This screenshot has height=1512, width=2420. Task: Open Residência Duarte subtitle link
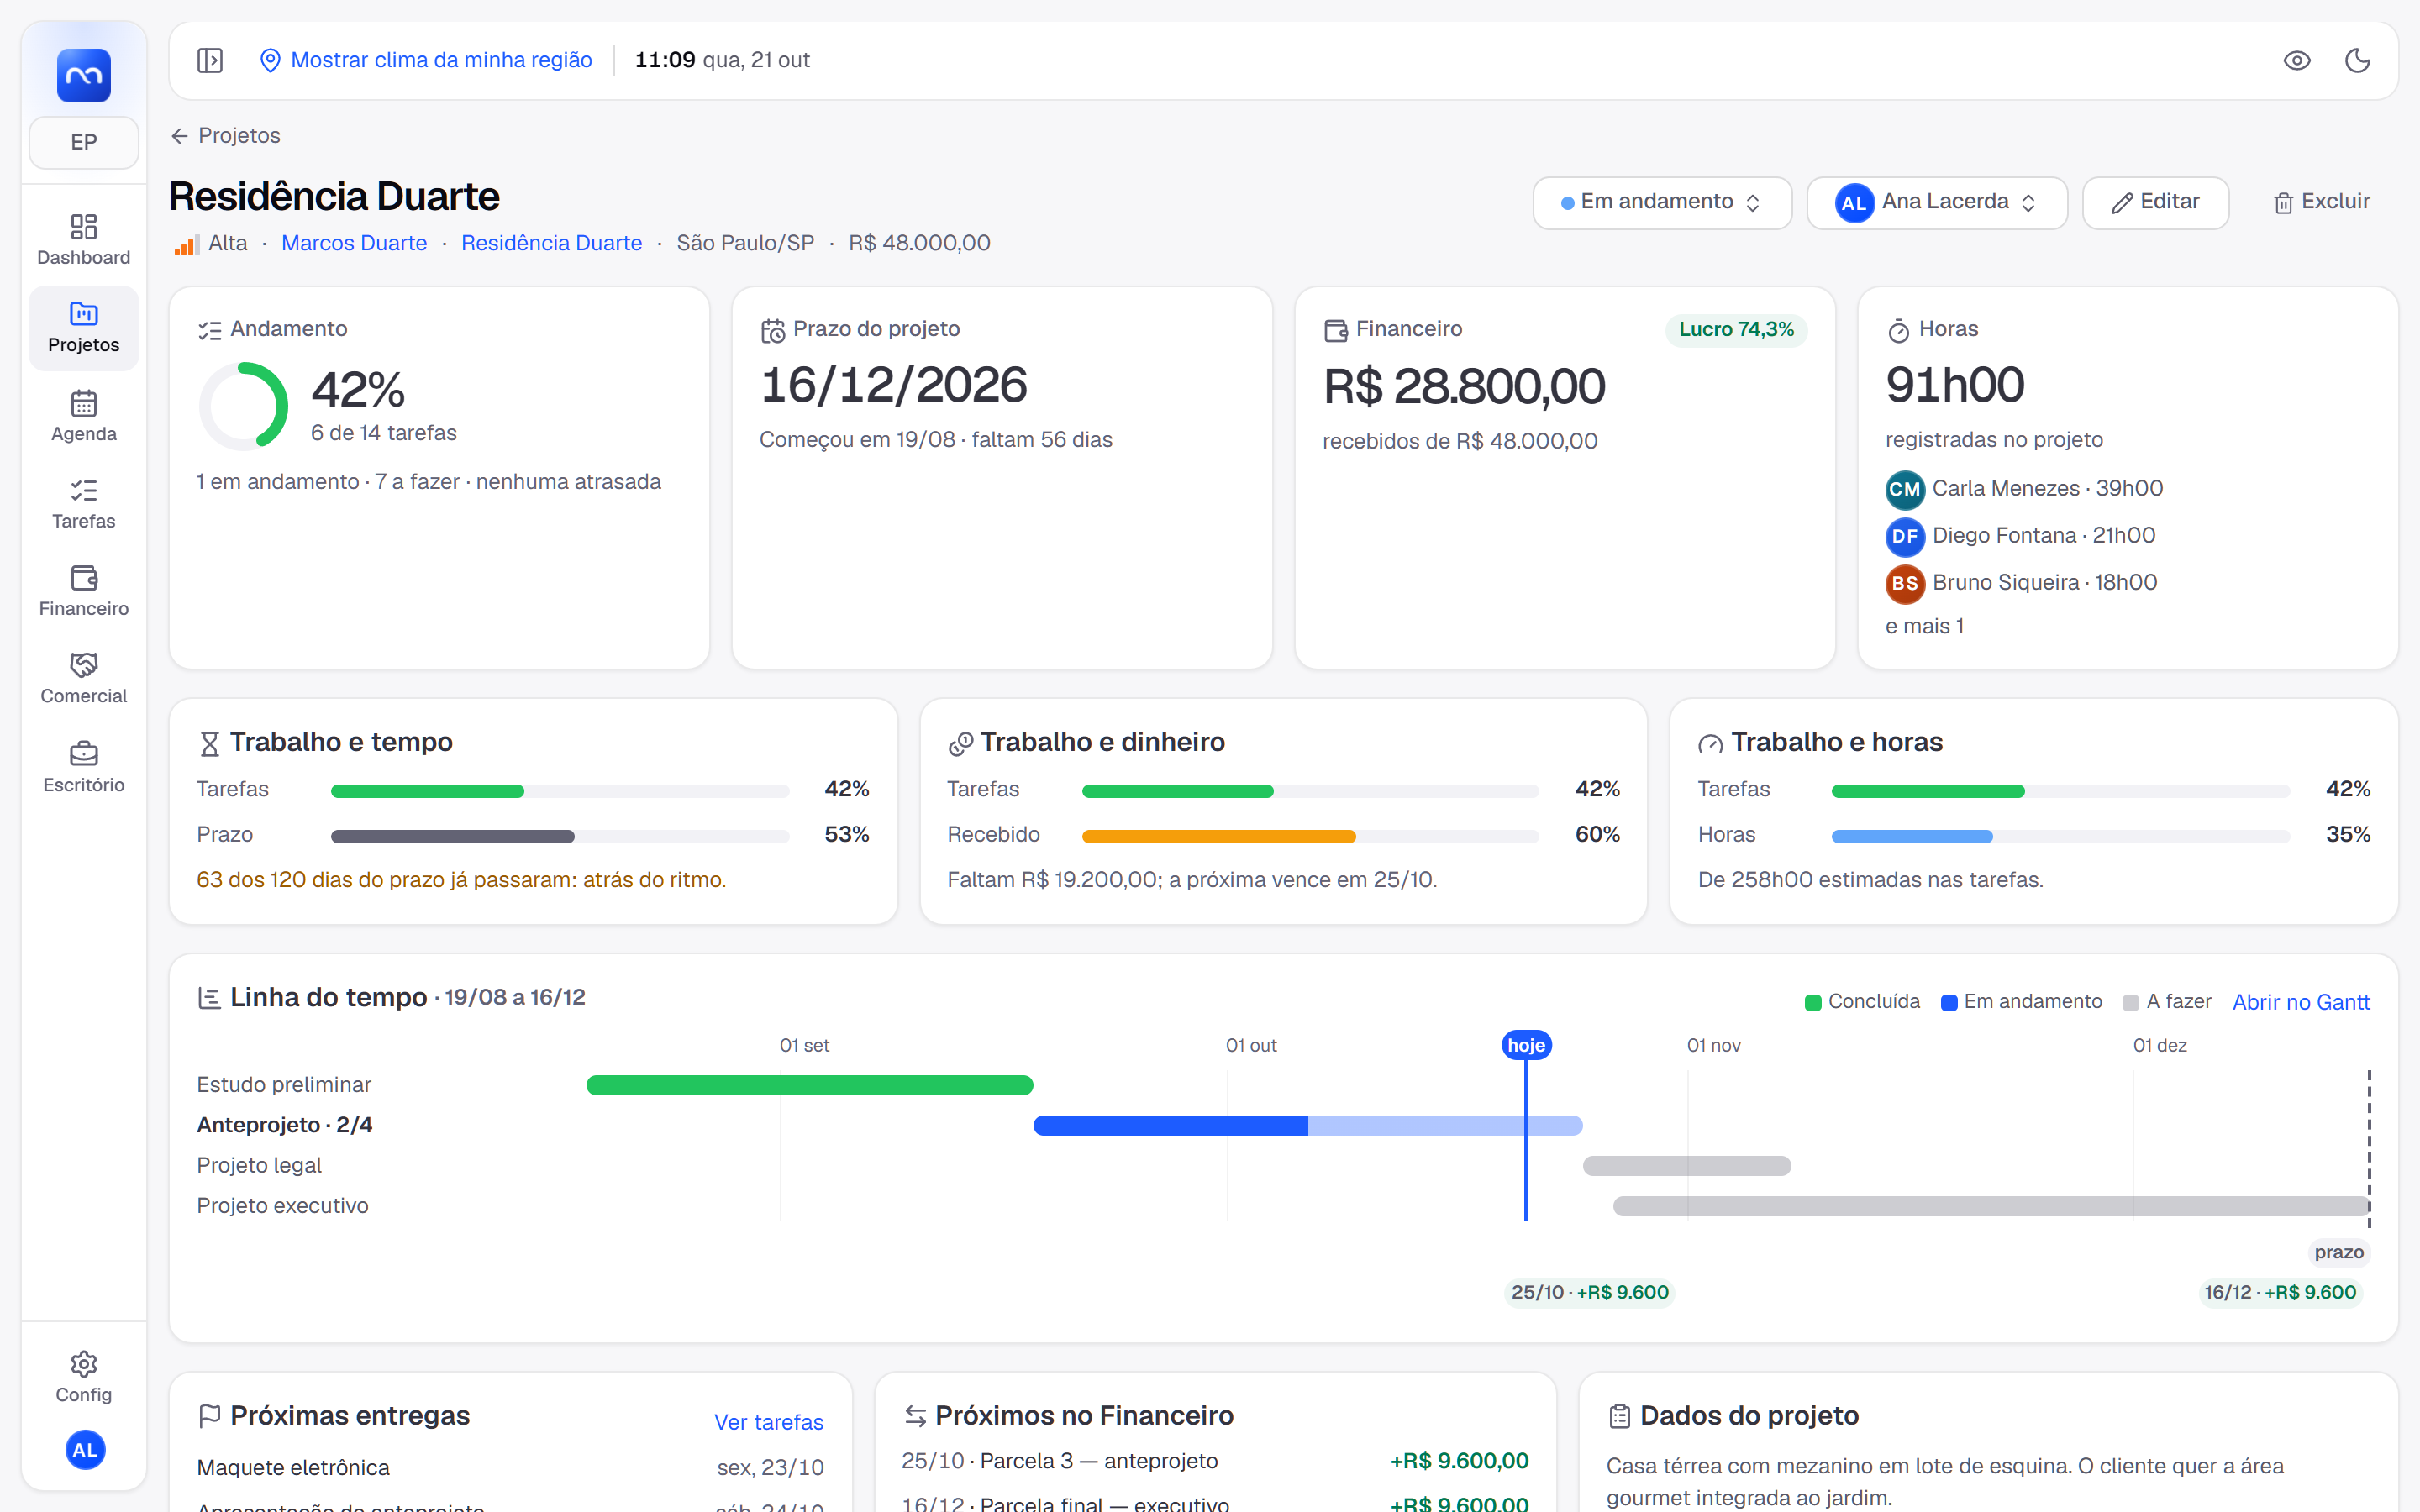[551, 243]
